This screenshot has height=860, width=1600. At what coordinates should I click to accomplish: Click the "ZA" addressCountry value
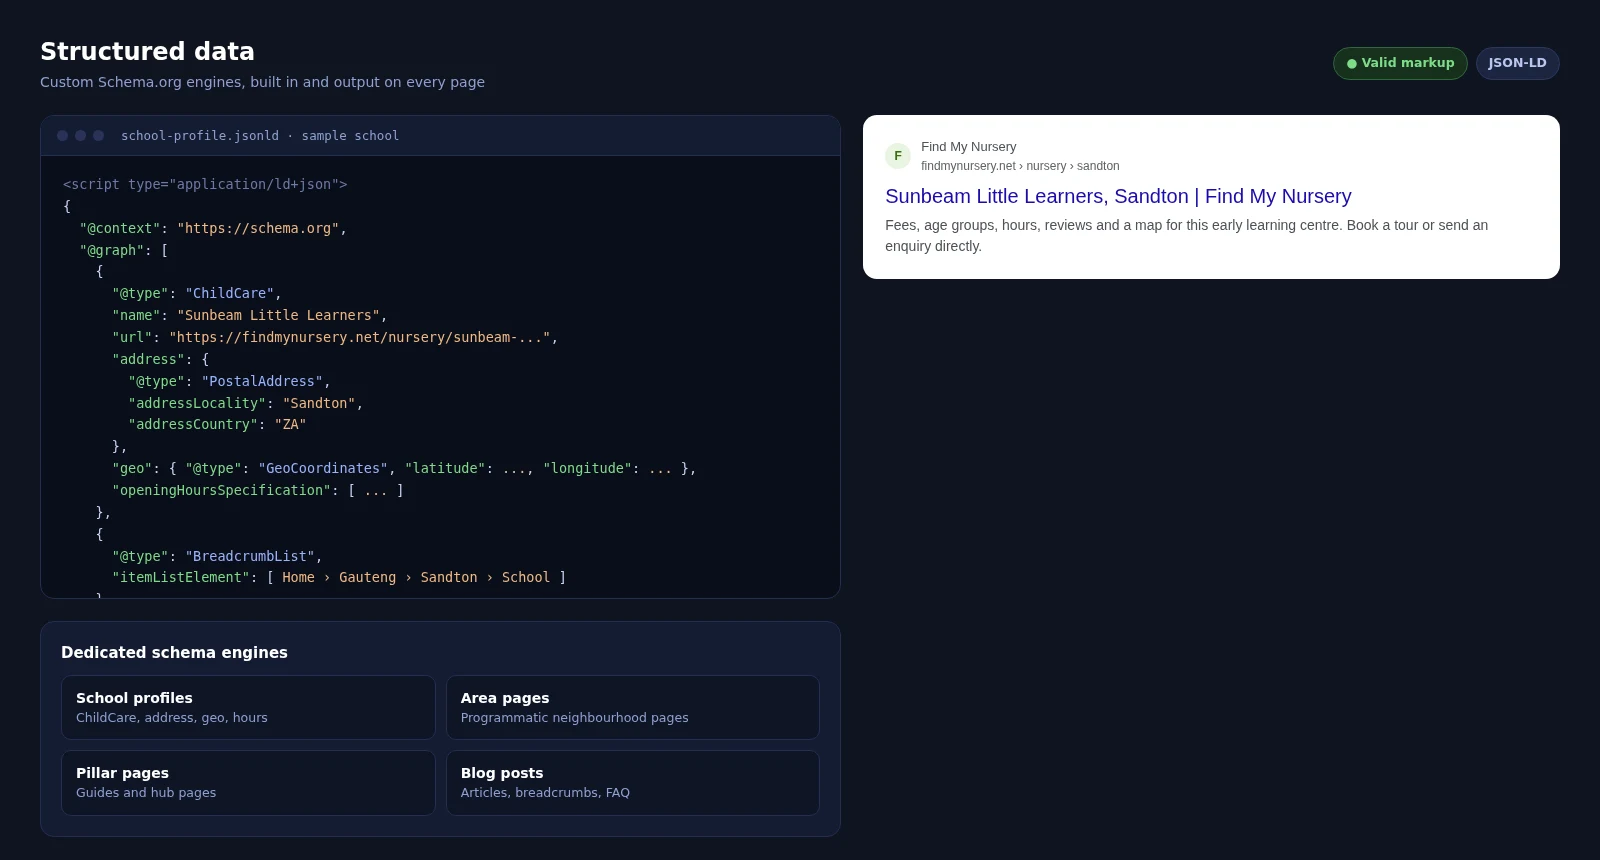[290, 425]
